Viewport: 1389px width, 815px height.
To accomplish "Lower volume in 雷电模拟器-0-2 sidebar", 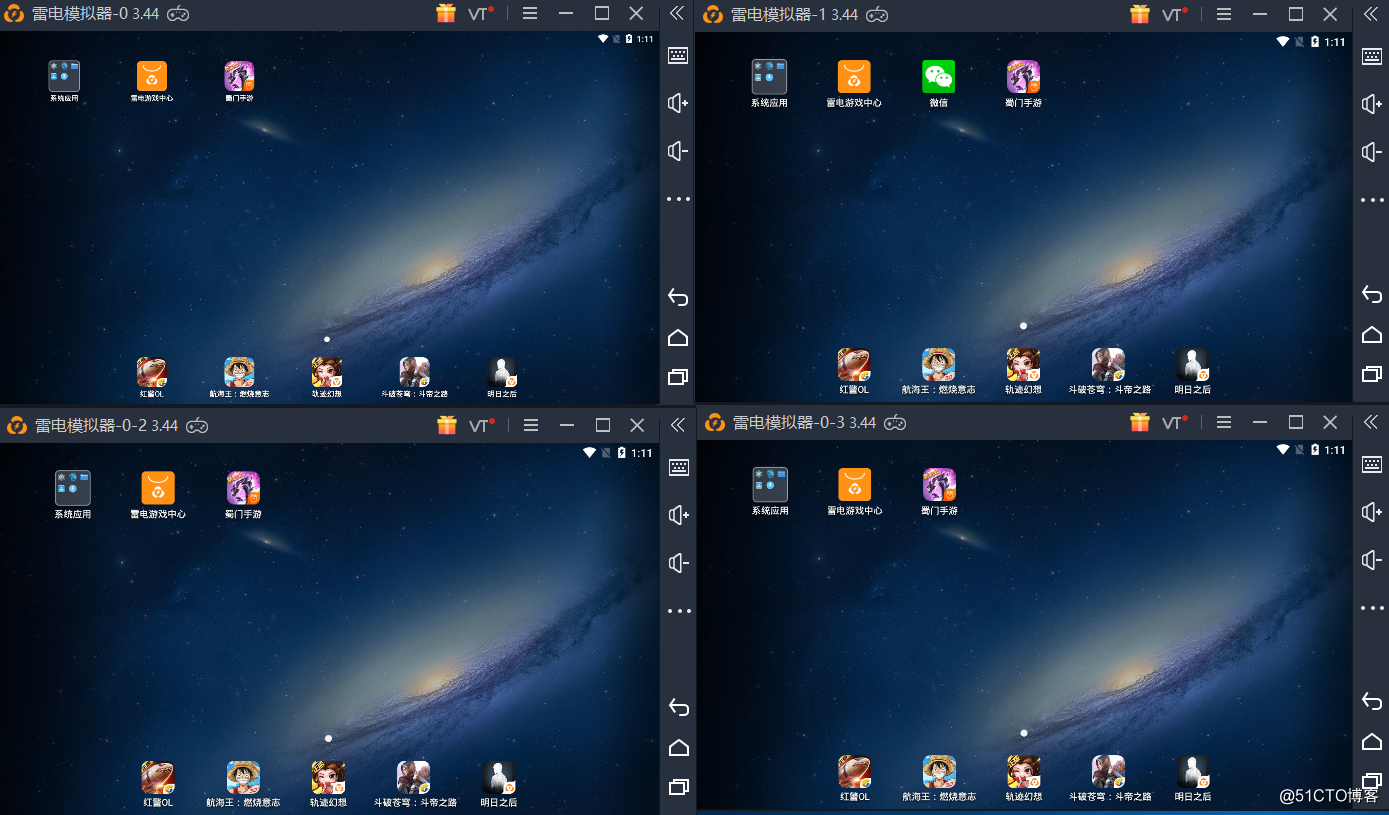I will point(679,563).
